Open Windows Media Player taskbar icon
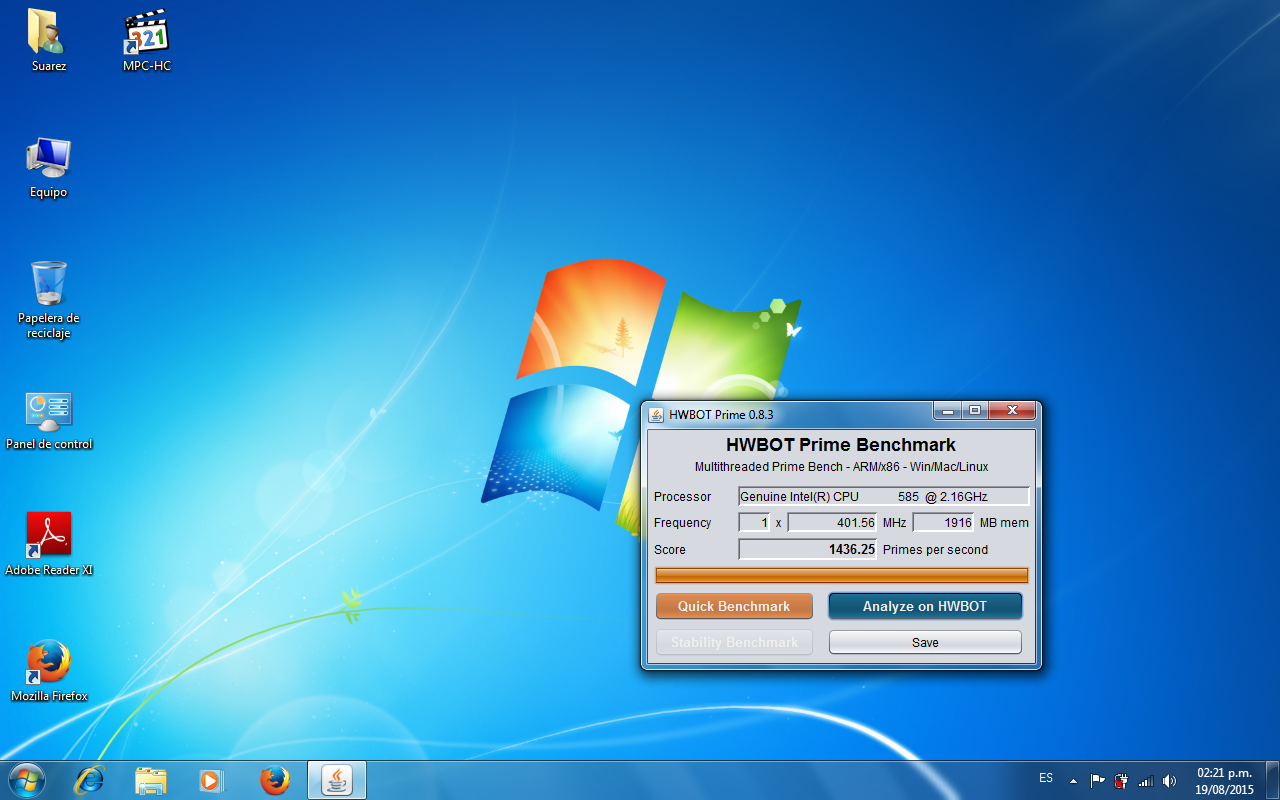 (x=212, y=780)
